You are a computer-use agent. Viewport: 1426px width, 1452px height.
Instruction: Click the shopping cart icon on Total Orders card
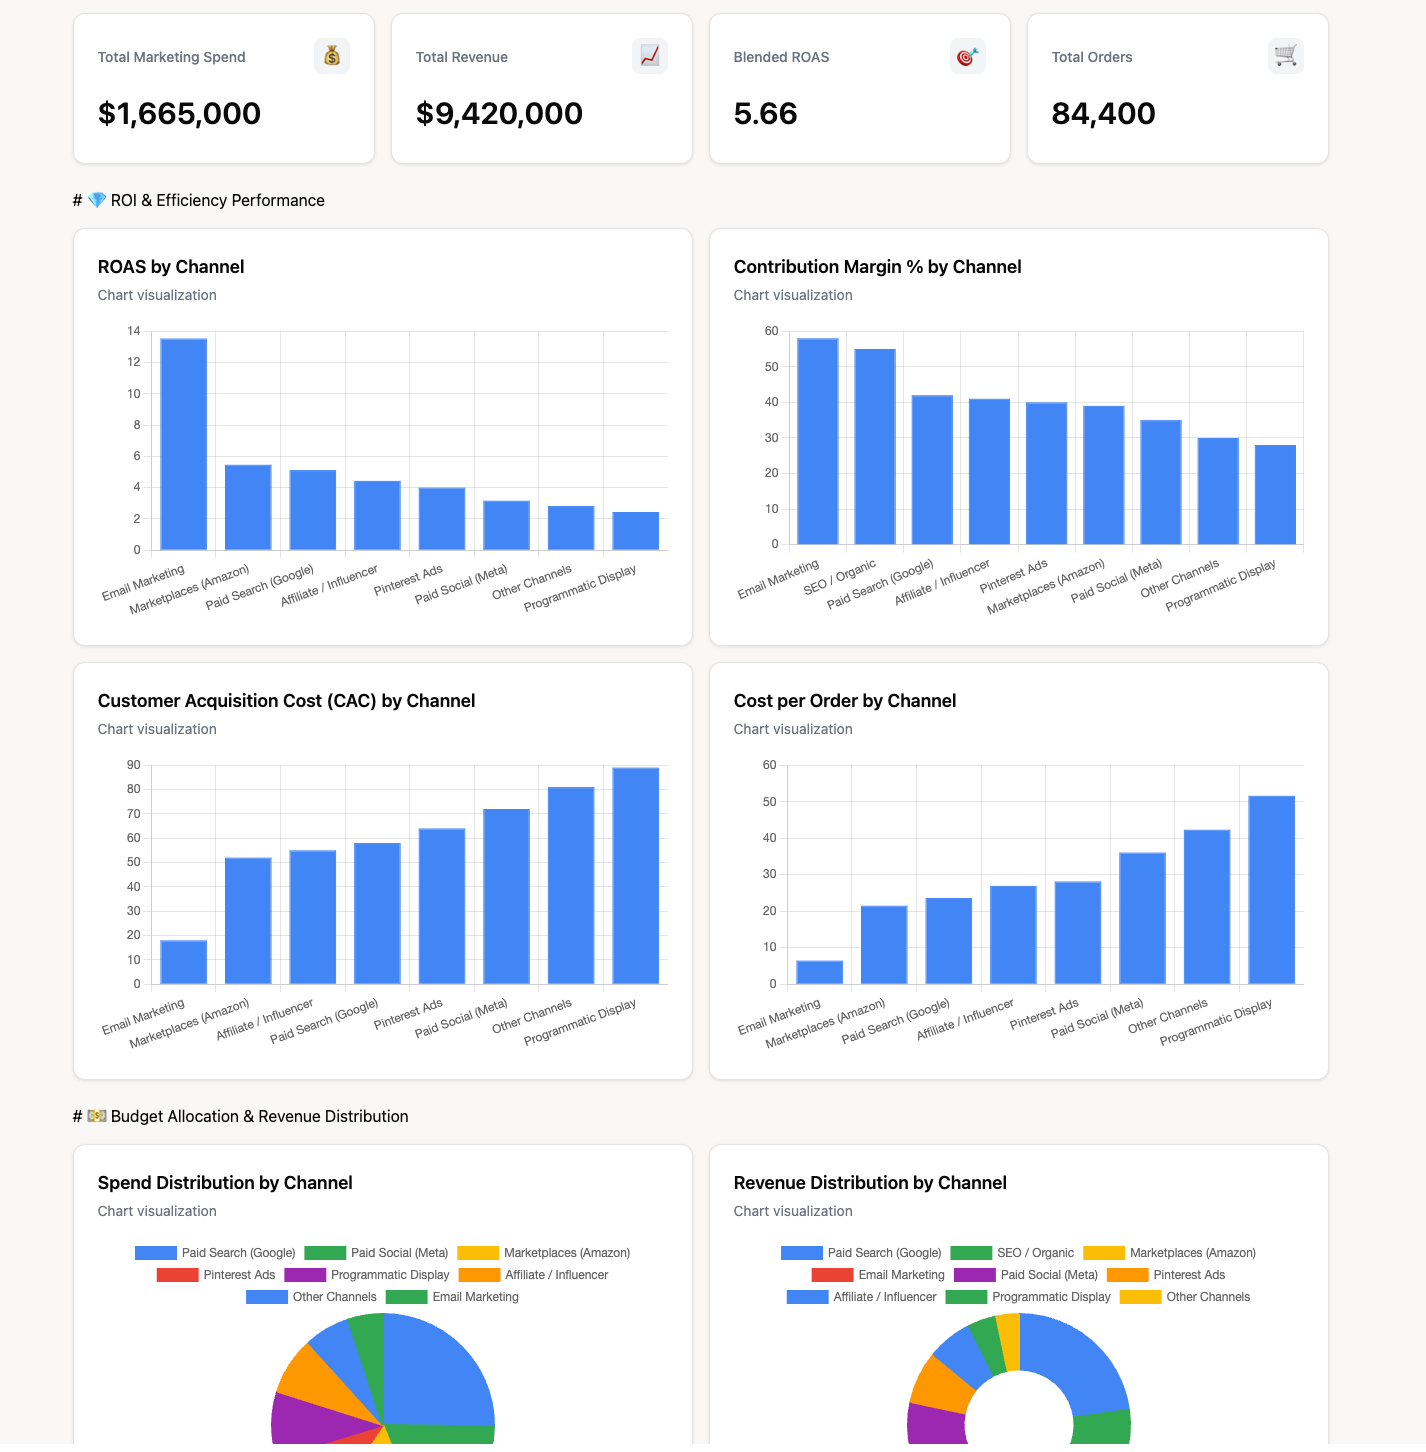[x=1284, y=56]
